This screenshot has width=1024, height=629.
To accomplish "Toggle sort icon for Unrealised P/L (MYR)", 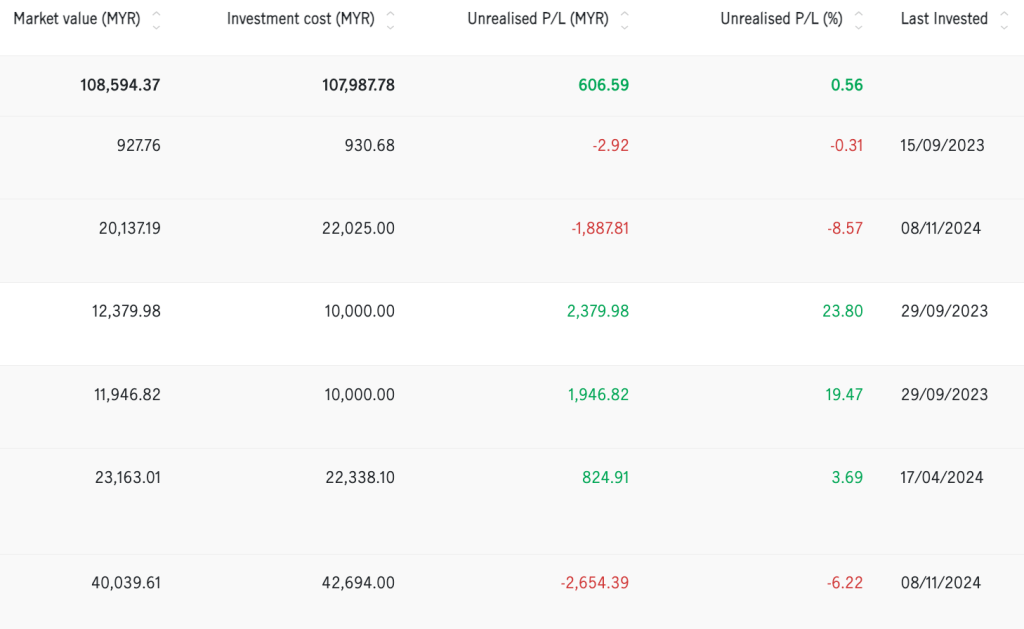I will (x=624, y=20).
